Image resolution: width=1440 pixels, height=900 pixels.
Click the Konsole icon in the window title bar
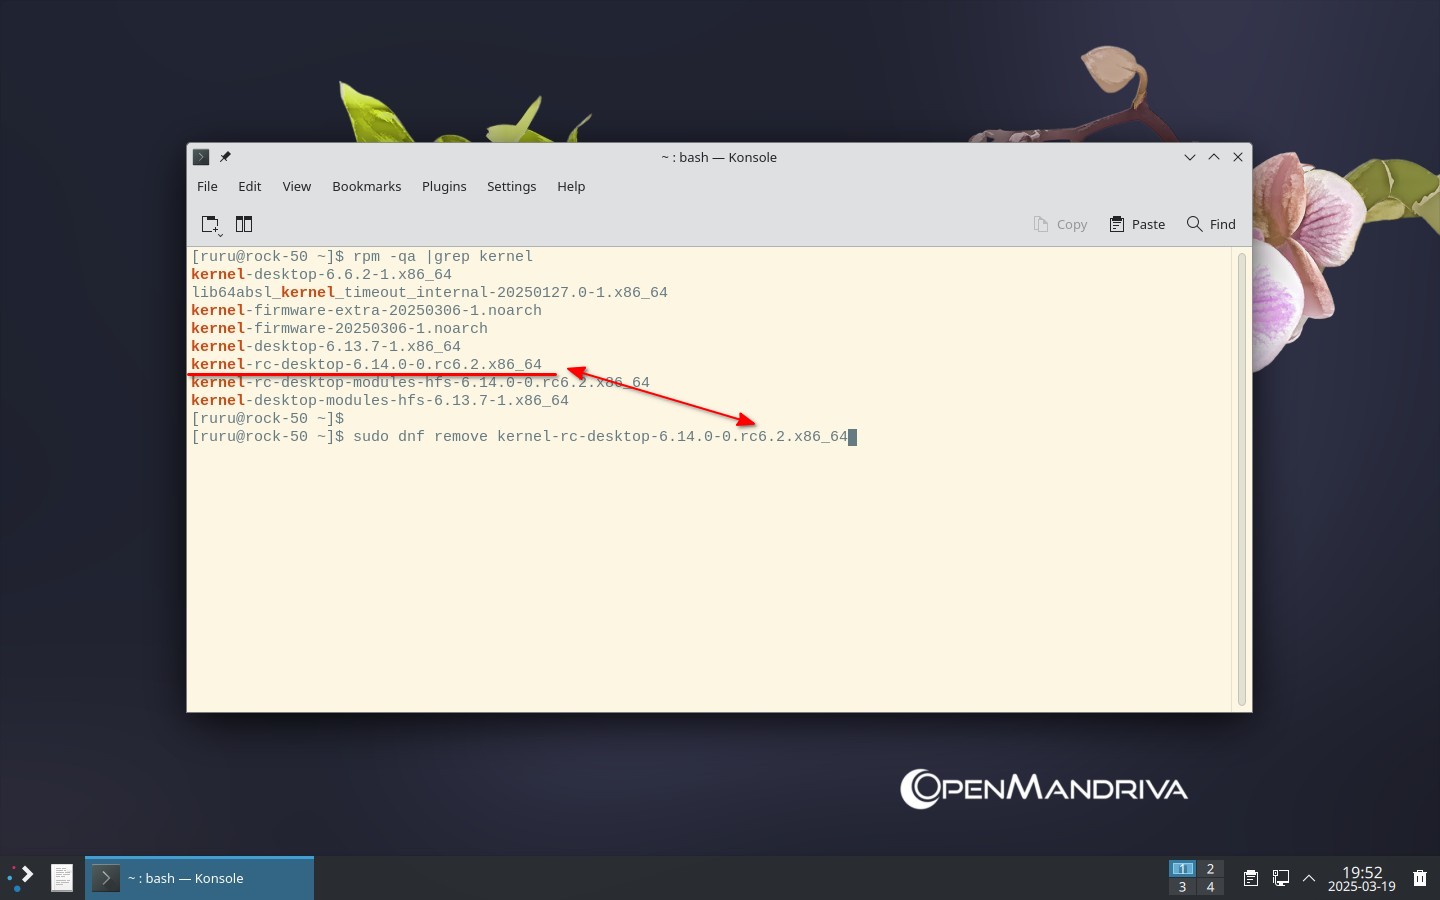click(x=201, y=157)
